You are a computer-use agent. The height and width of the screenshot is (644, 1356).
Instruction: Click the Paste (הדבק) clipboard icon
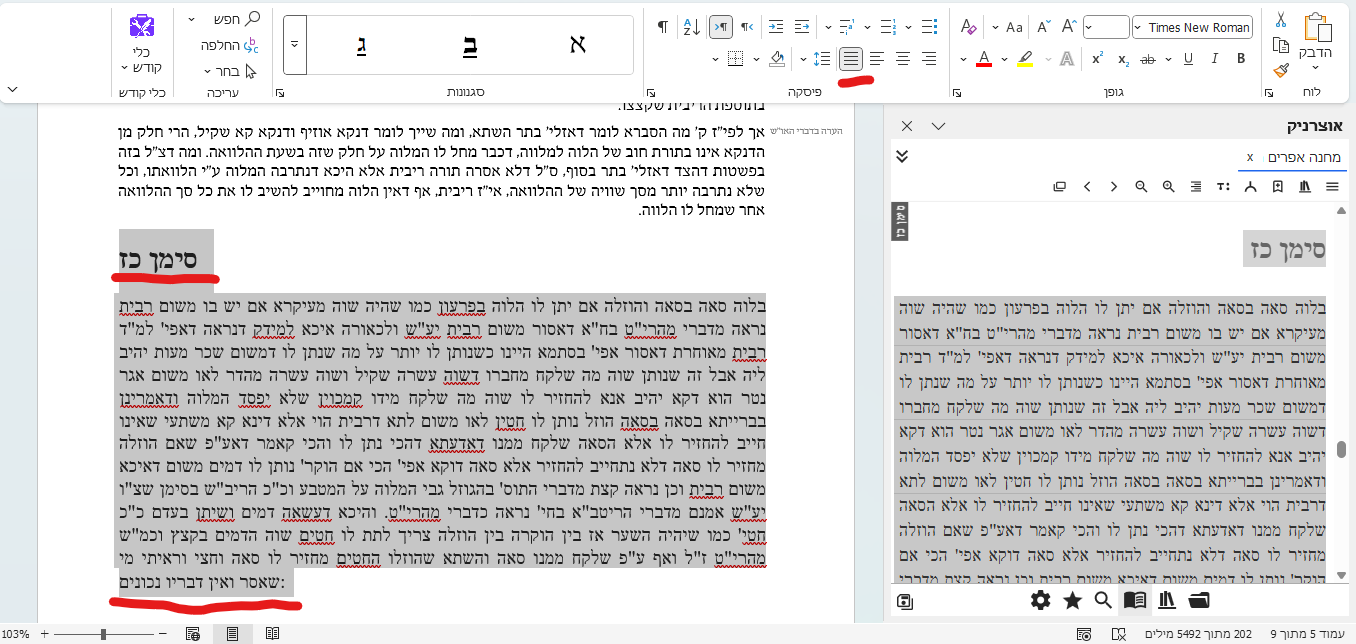1319,27
